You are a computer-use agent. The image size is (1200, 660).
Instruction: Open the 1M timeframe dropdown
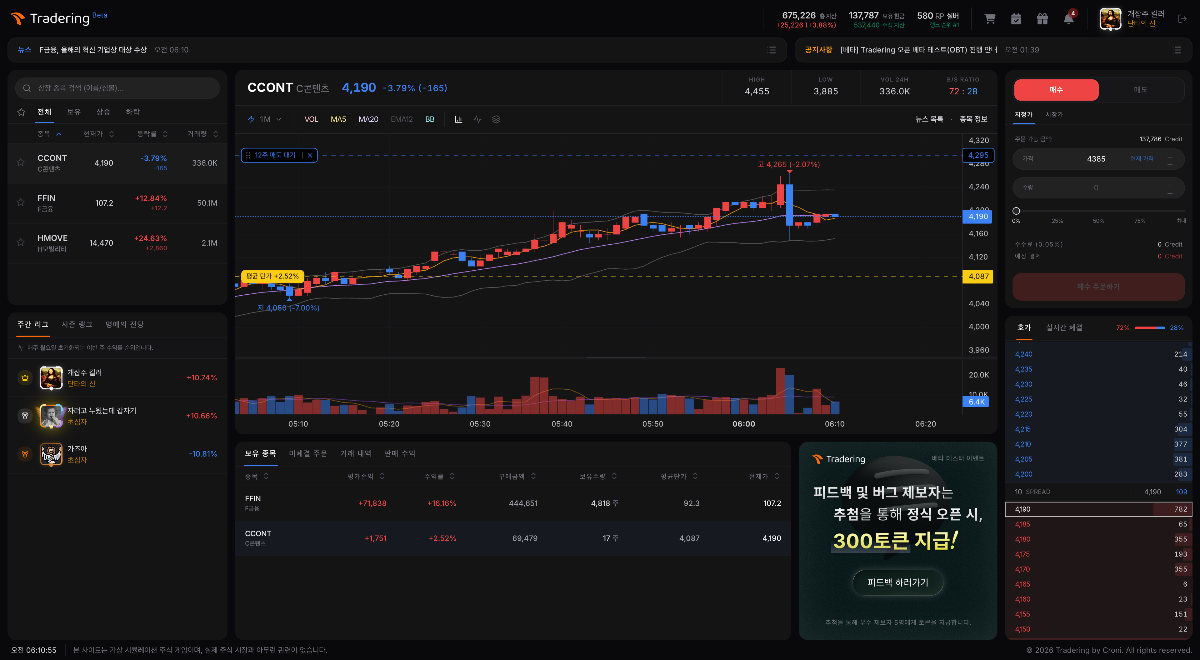(x=264, y=119)
